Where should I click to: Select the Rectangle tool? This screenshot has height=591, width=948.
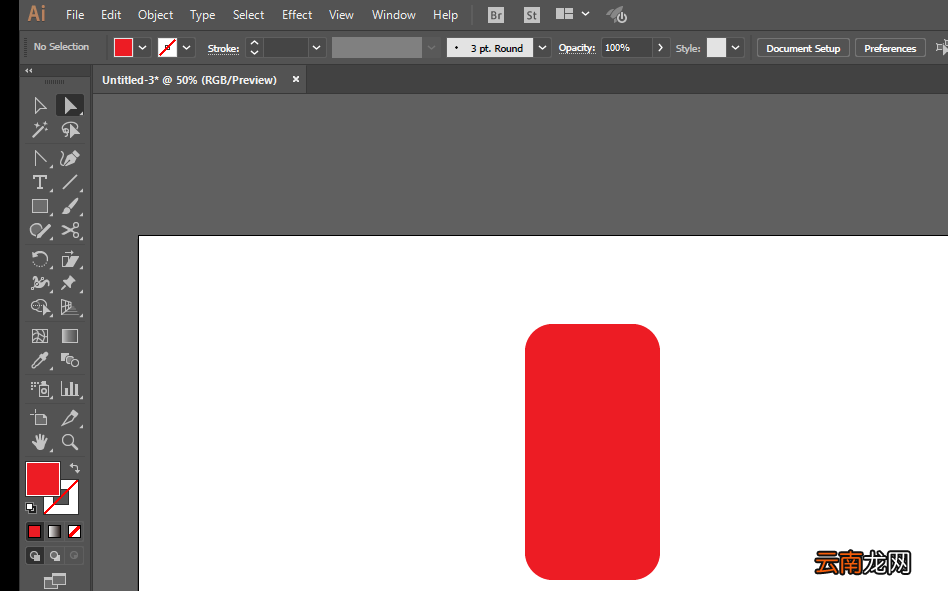coord(40,207)
